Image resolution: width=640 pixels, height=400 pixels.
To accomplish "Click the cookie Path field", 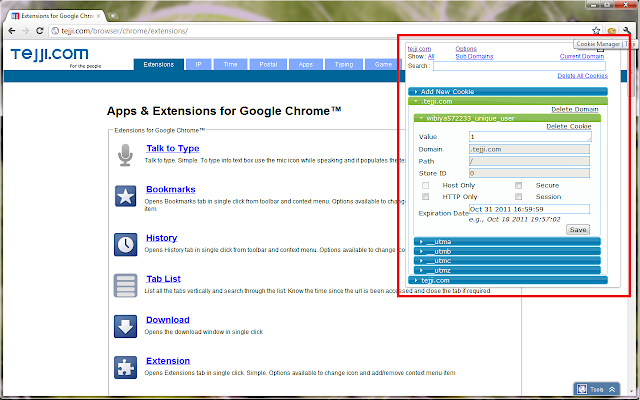I will coord(529,161).
